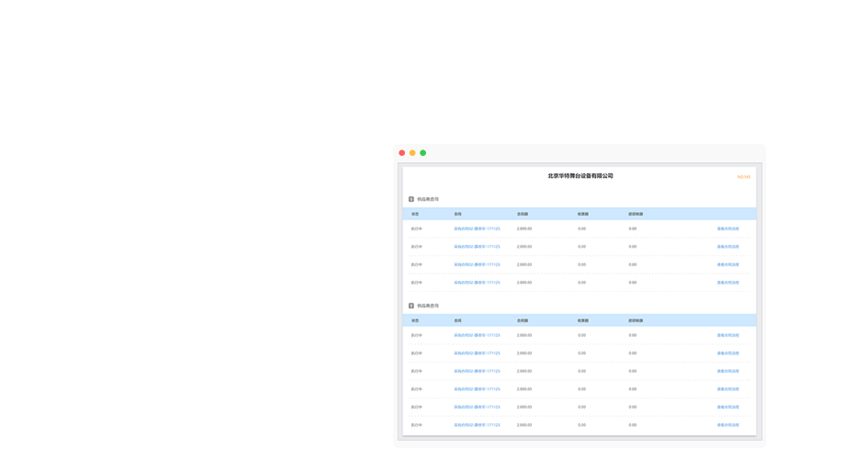View contract flow for the lower table's fifth row
Viewport: 850px width, 462px height.
tap(728, 407)
